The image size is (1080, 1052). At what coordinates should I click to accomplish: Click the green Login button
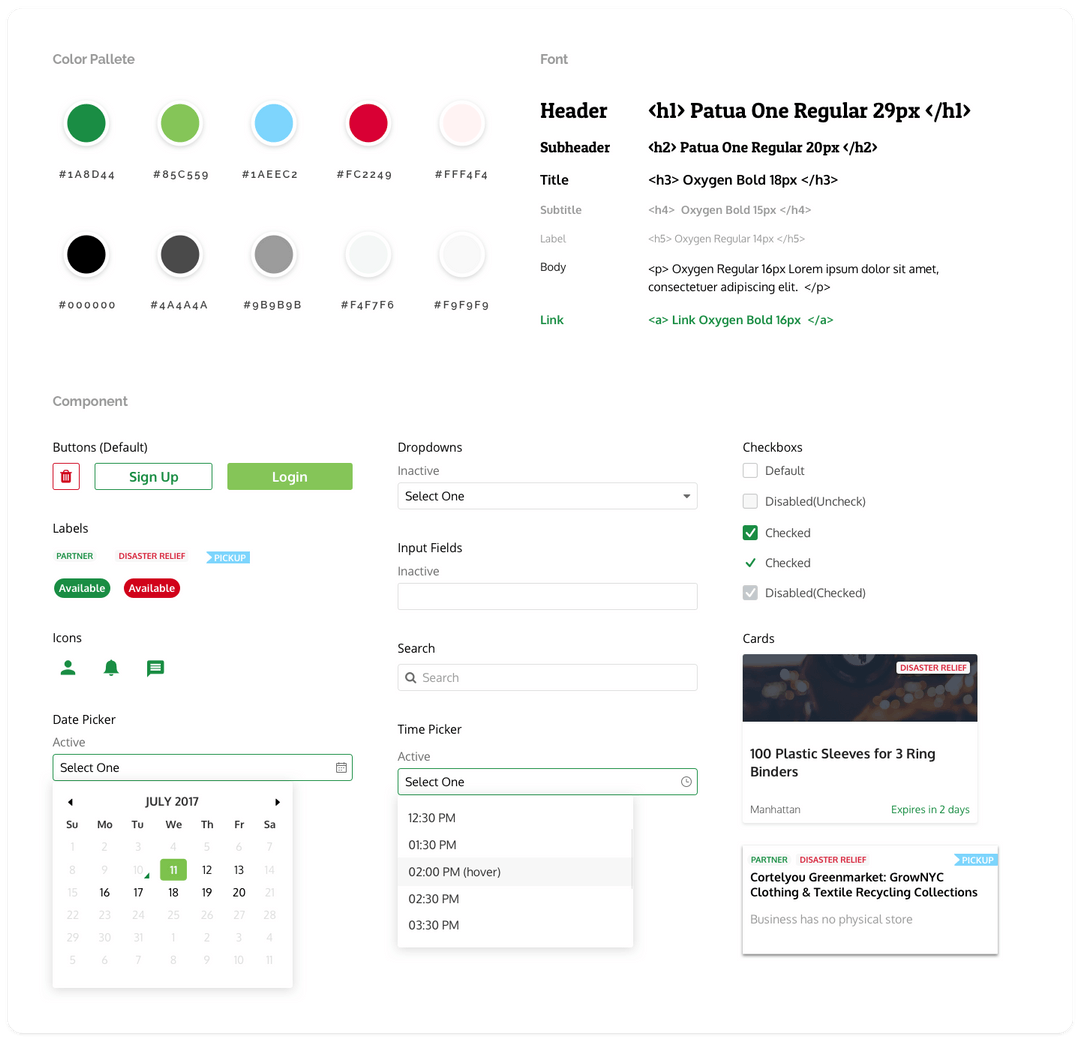(289, 476)
